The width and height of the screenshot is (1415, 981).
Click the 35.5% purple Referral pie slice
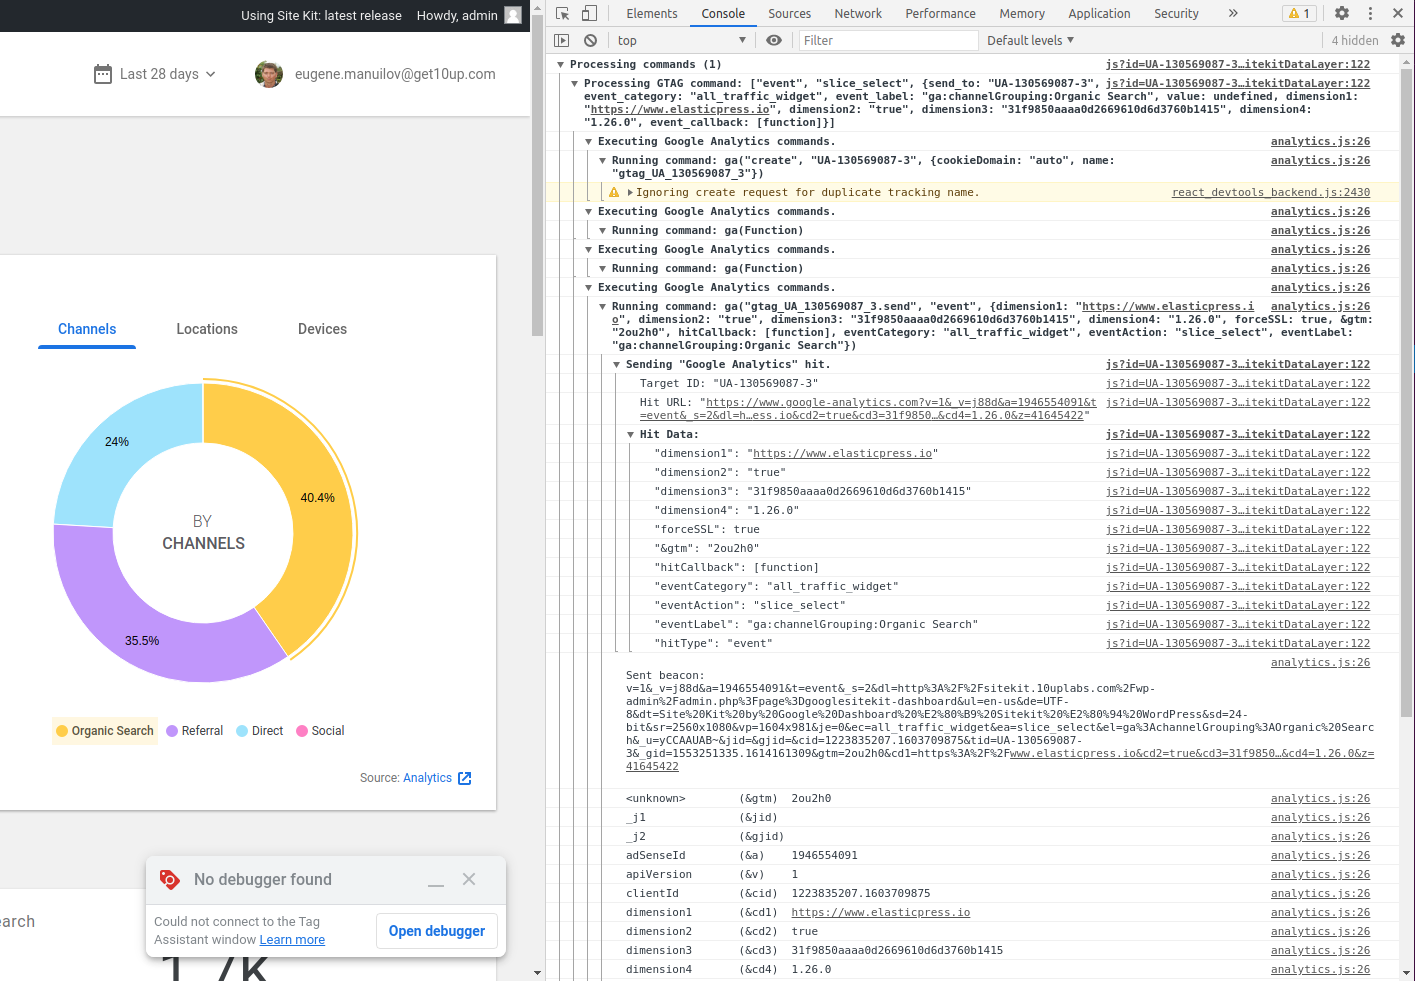(142, 641)
